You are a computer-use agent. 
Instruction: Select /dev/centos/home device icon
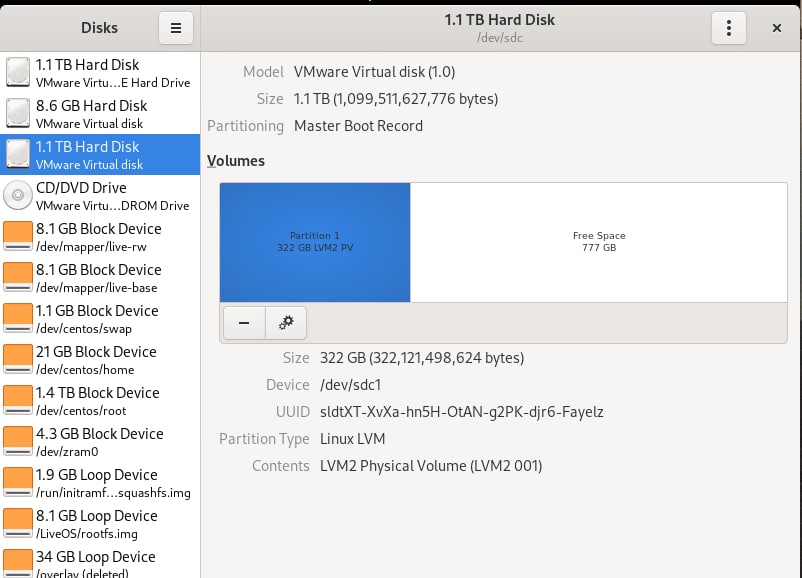[18, 359]
